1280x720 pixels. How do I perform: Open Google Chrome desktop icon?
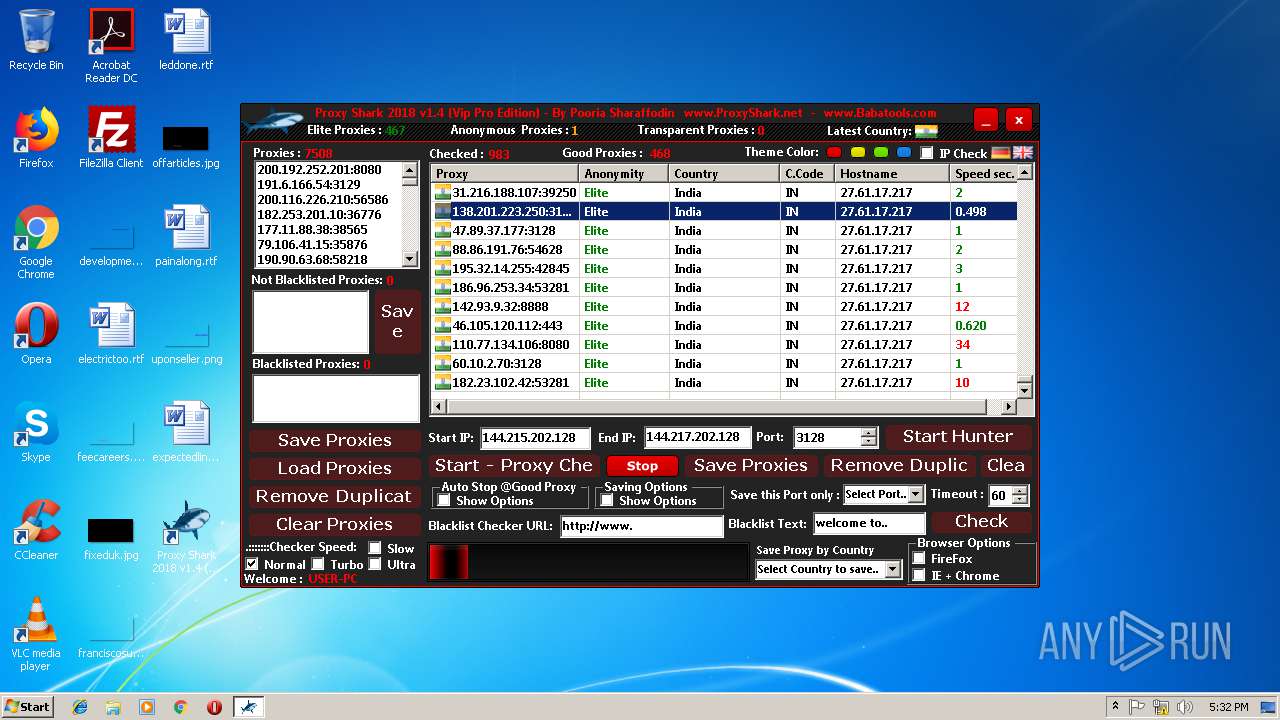[x=36, y=243]
